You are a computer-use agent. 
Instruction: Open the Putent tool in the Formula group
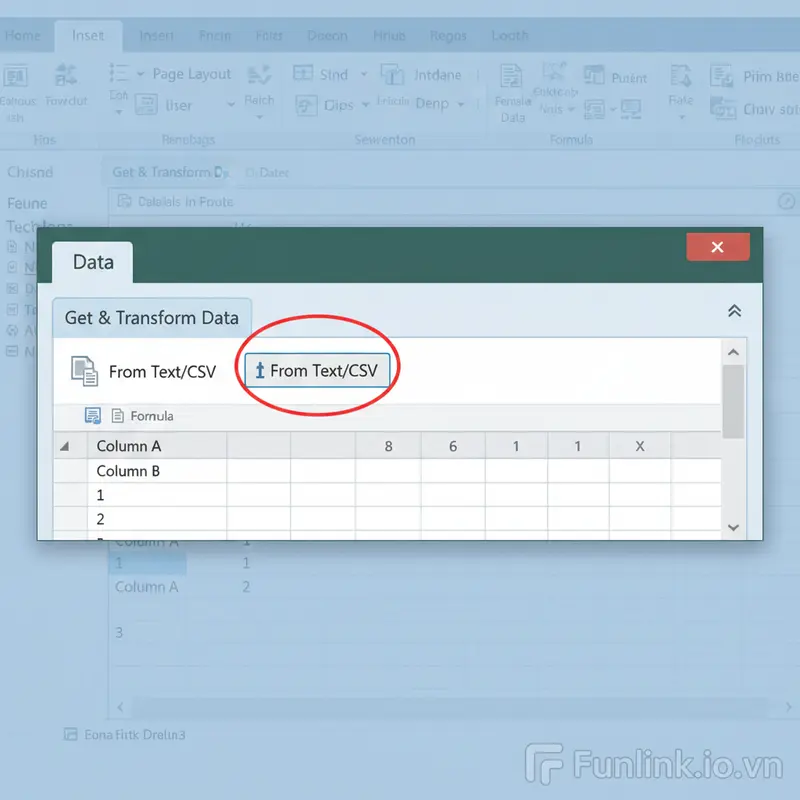(596, 75)
